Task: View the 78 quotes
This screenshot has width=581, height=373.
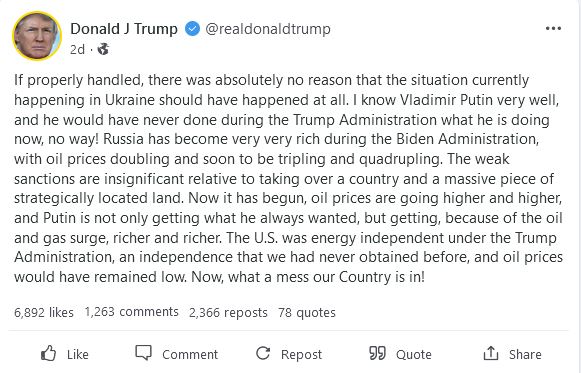Action: click(307, 313)
